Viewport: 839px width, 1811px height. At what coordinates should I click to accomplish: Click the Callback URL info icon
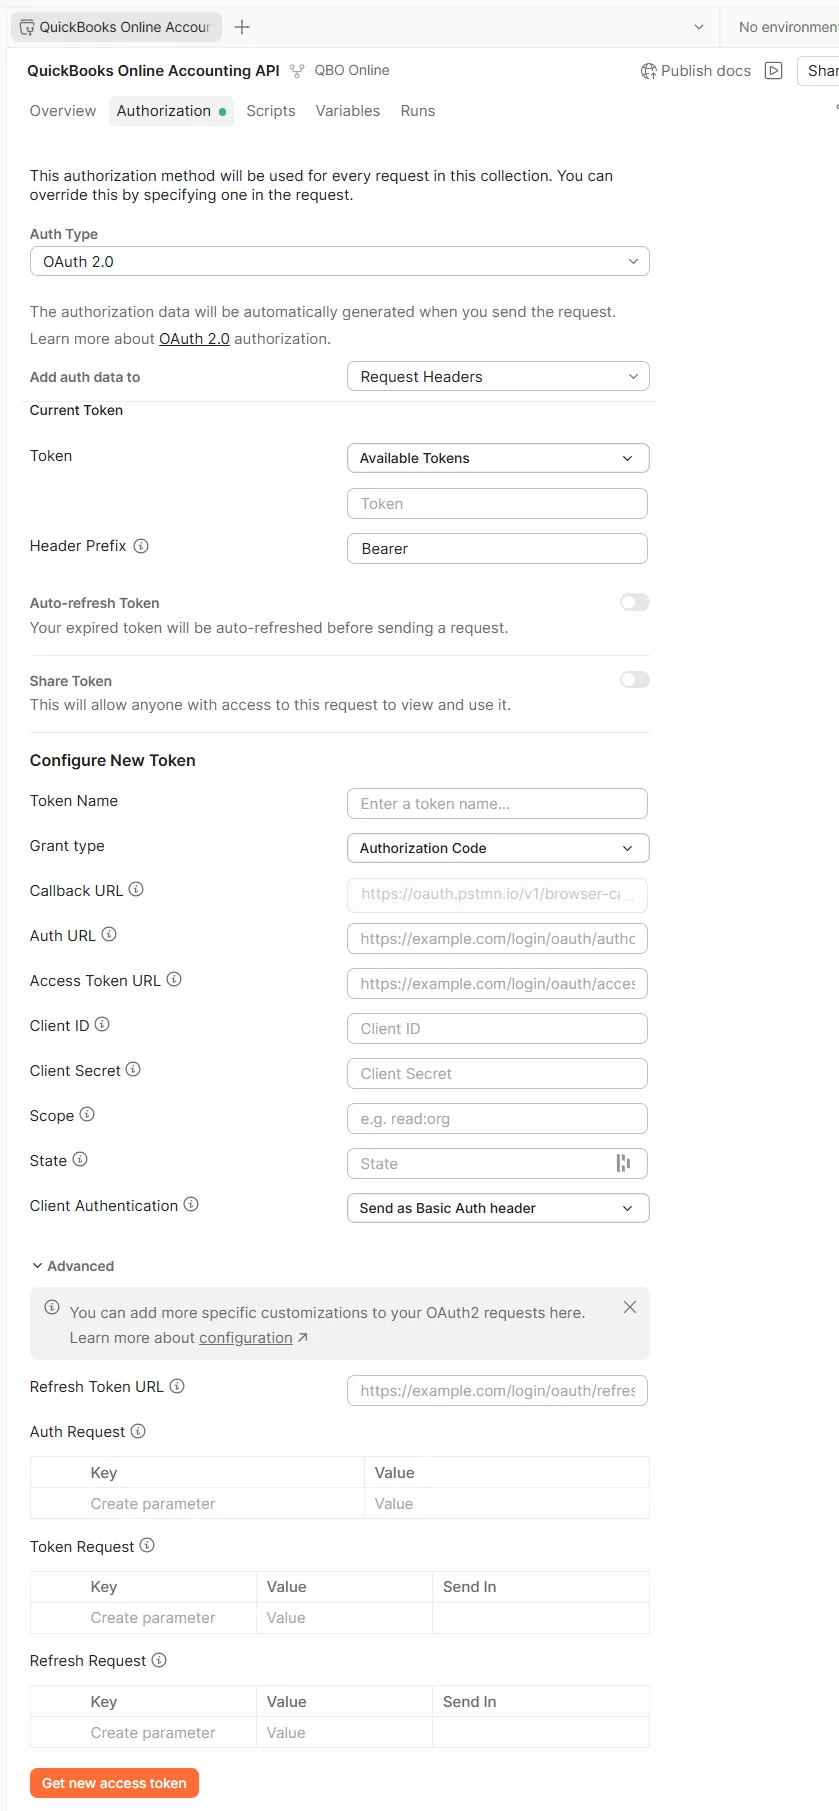pos(136,889)
